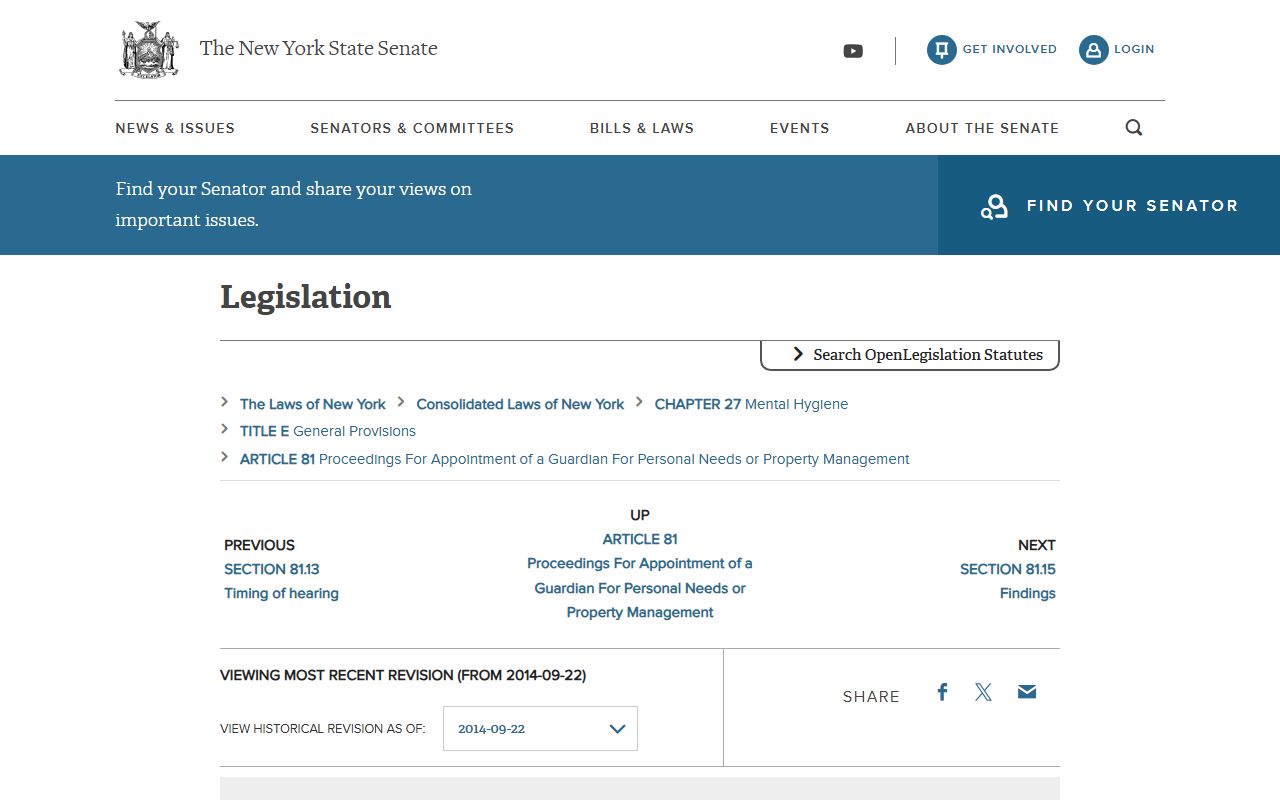
Task: Click the SHARE label
Action: (871, 697)
